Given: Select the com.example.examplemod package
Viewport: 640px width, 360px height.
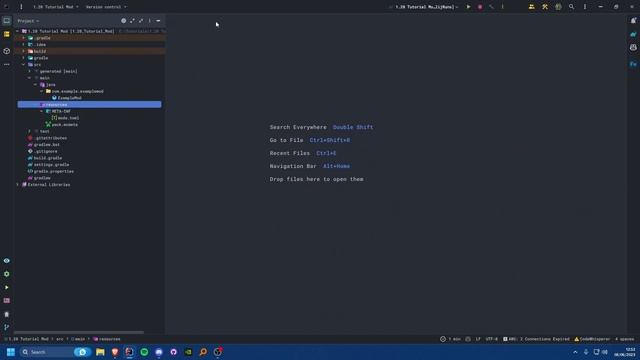Looking at the screenshot, I should [77, 91].
